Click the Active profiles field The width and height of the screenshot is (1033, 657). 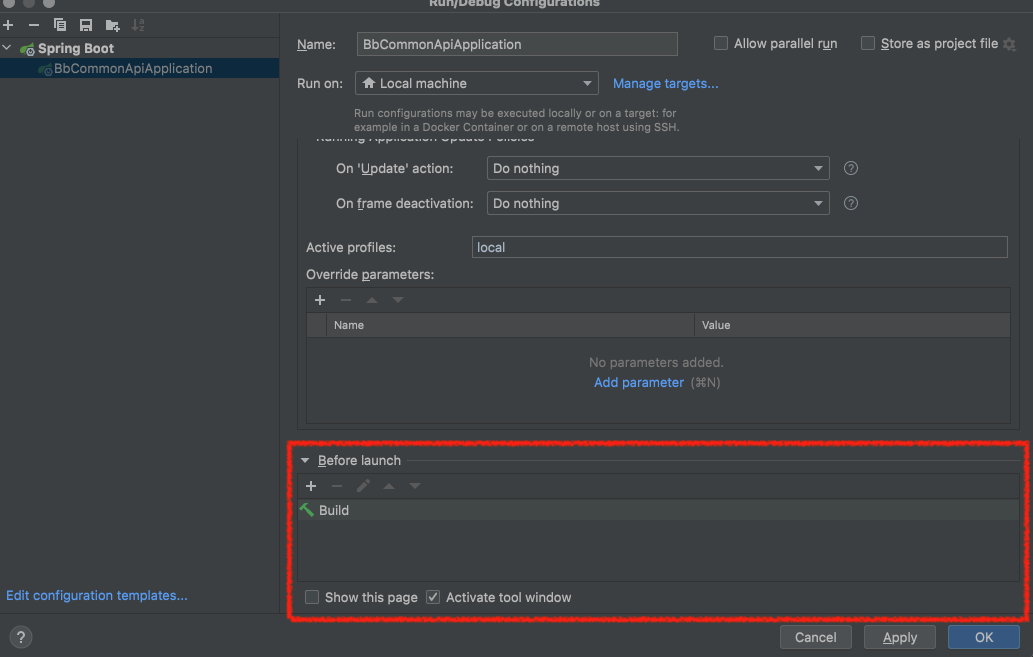coord(740,248)
